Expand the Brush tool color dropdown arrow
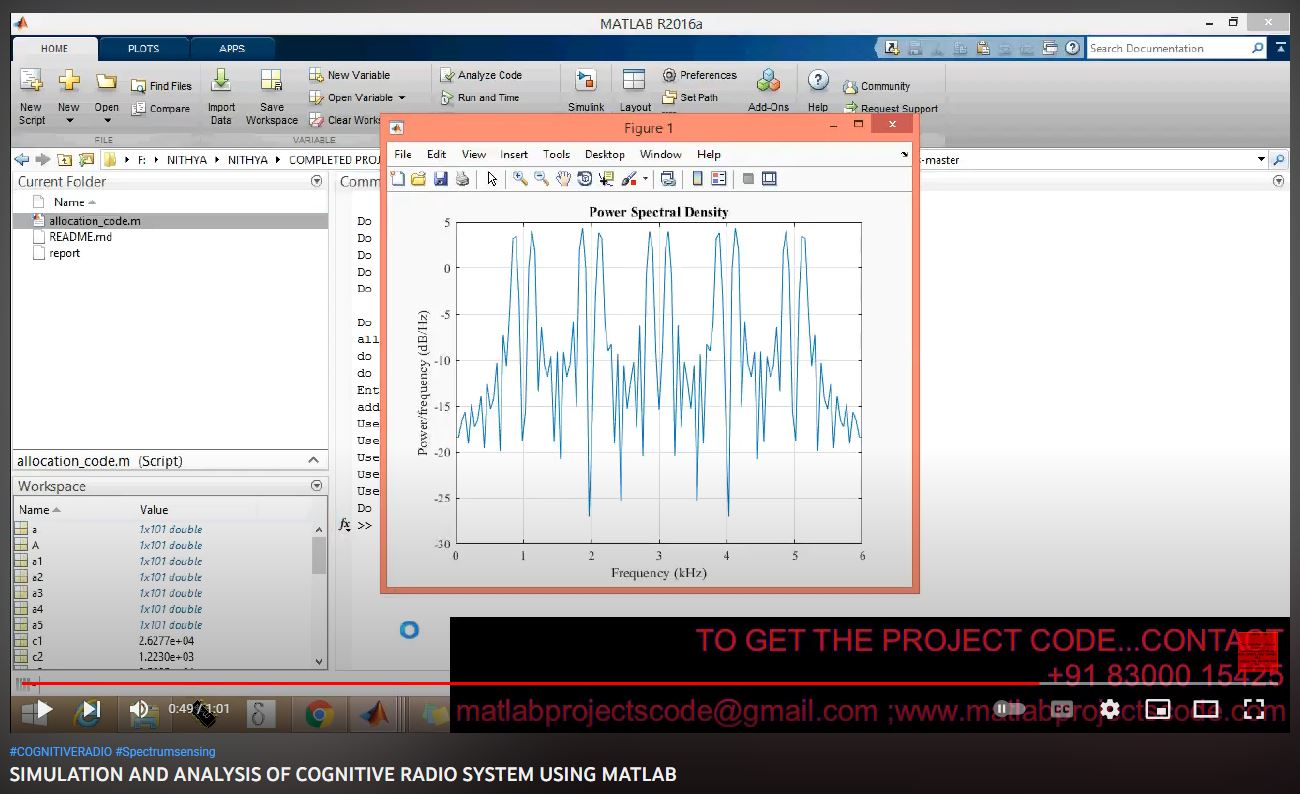 (645, 179)
